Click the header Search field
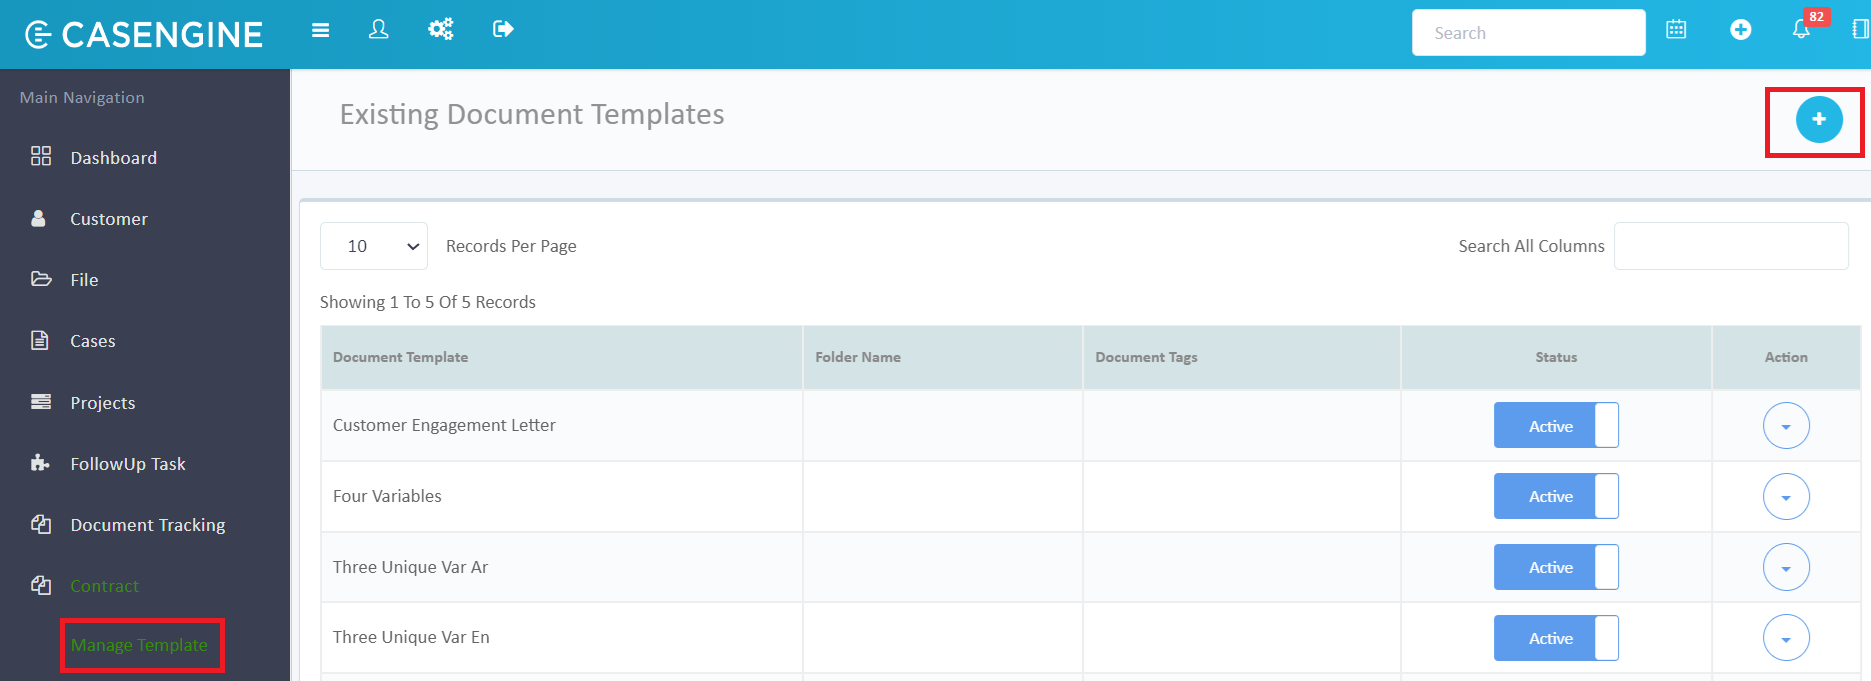Screen dimensions: 1871x681 click(1528, 33)
